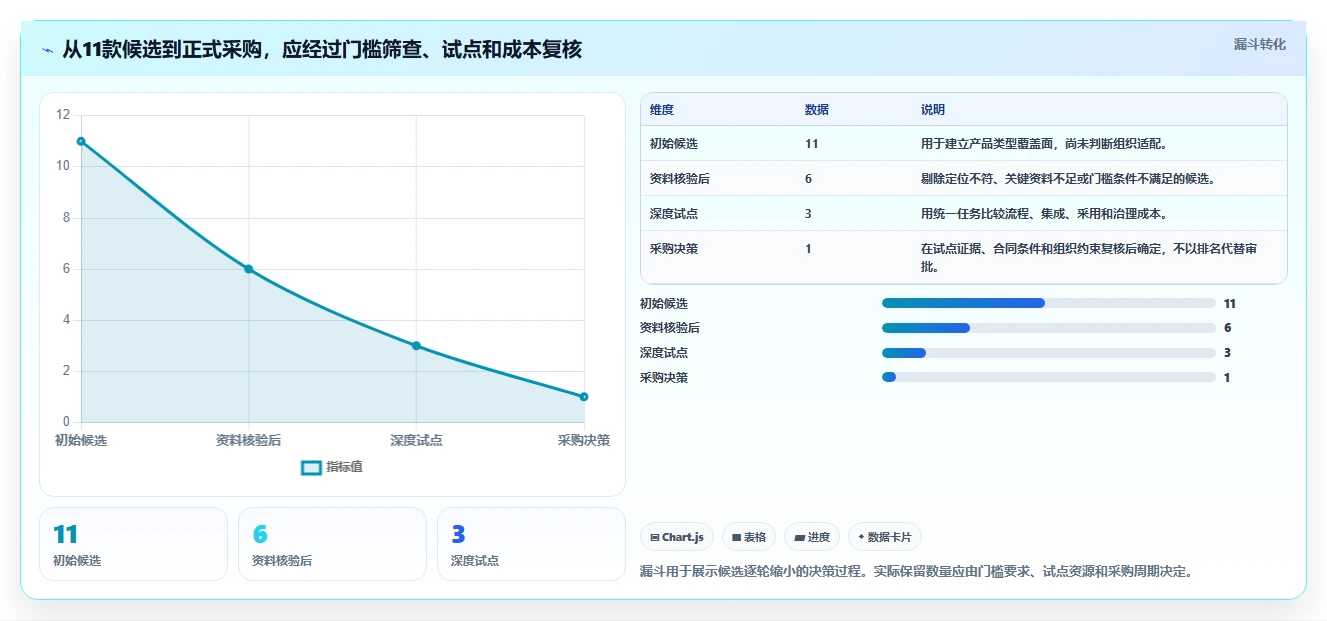Image resolution: width=1327 pixels, height=621 pixels.
Task: Click the Chart.js tag chip
Action: click(677, 537)
